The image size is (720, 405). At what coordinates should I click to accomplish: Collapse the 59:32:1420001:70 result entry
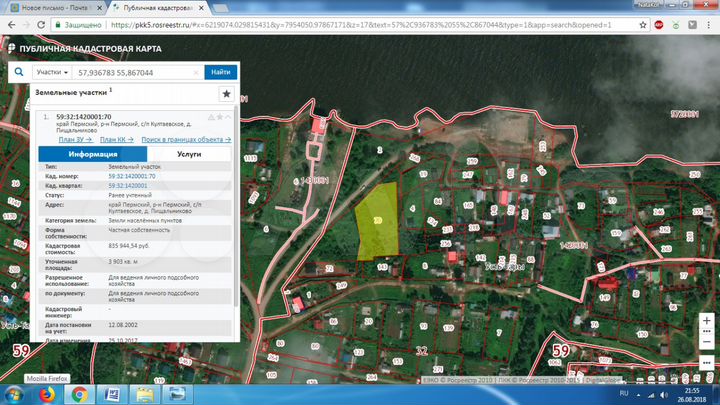[x=229, y=117]
